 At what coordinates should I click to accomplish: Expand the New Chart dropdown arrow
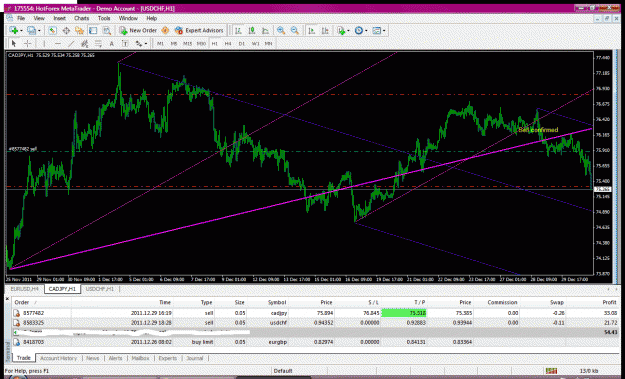(22, 31)
